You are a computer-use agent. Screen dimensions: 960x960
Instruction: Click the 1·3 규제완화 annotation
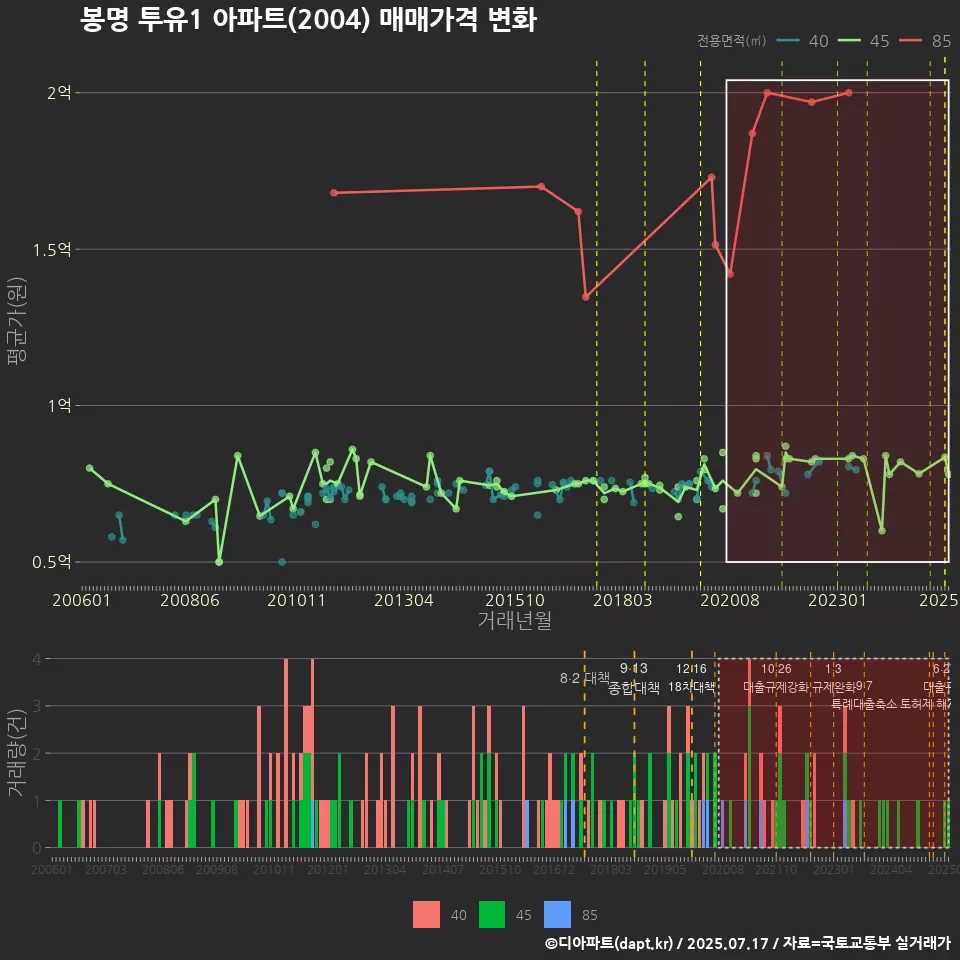833,678
